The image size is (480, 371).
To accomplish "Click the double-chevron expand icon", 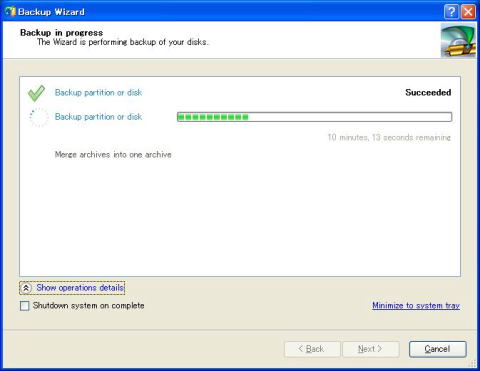I will pos(26,288).
